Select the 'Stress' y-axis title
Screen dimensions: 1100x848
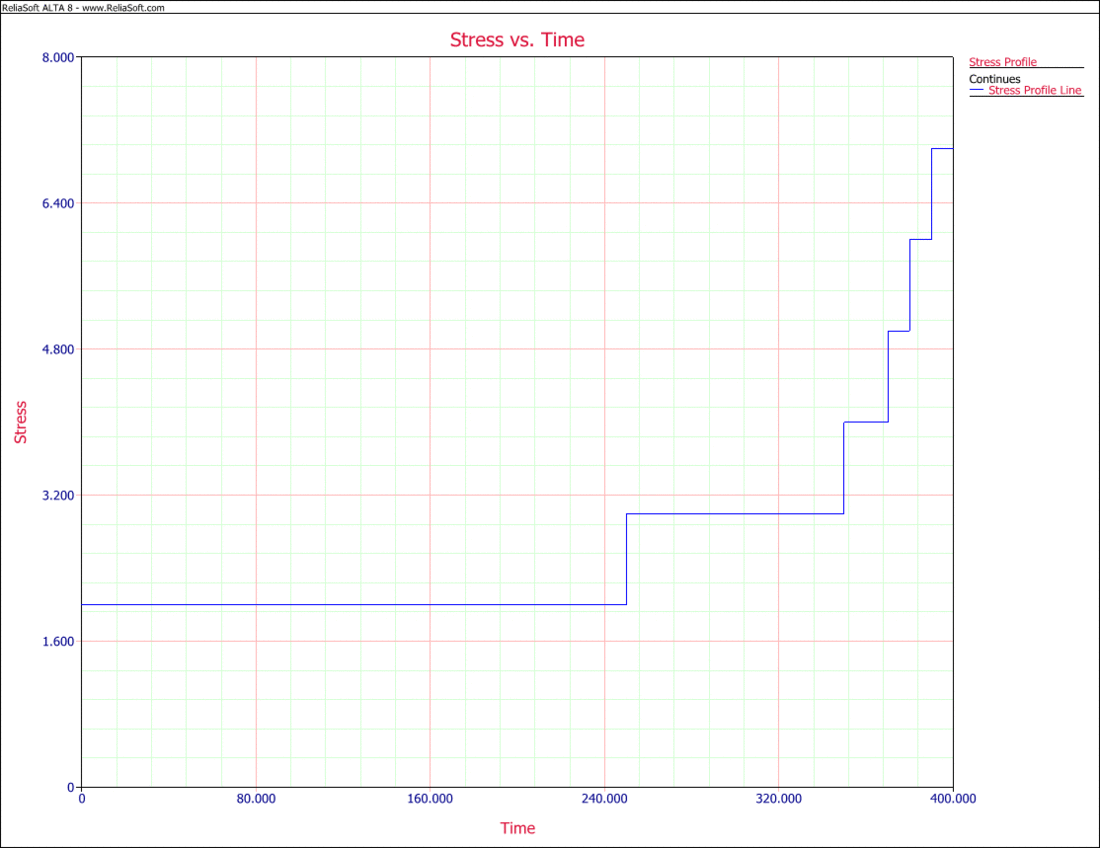click(x=21, y=422)
